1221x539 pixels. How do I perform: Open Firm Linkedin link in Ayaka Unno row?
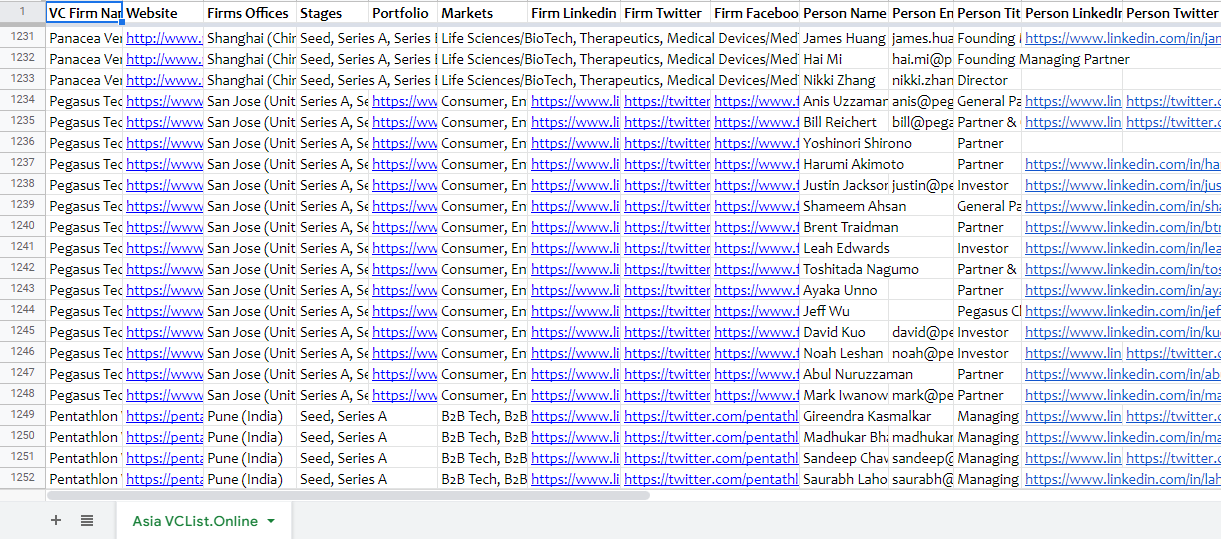click(575, 290)
